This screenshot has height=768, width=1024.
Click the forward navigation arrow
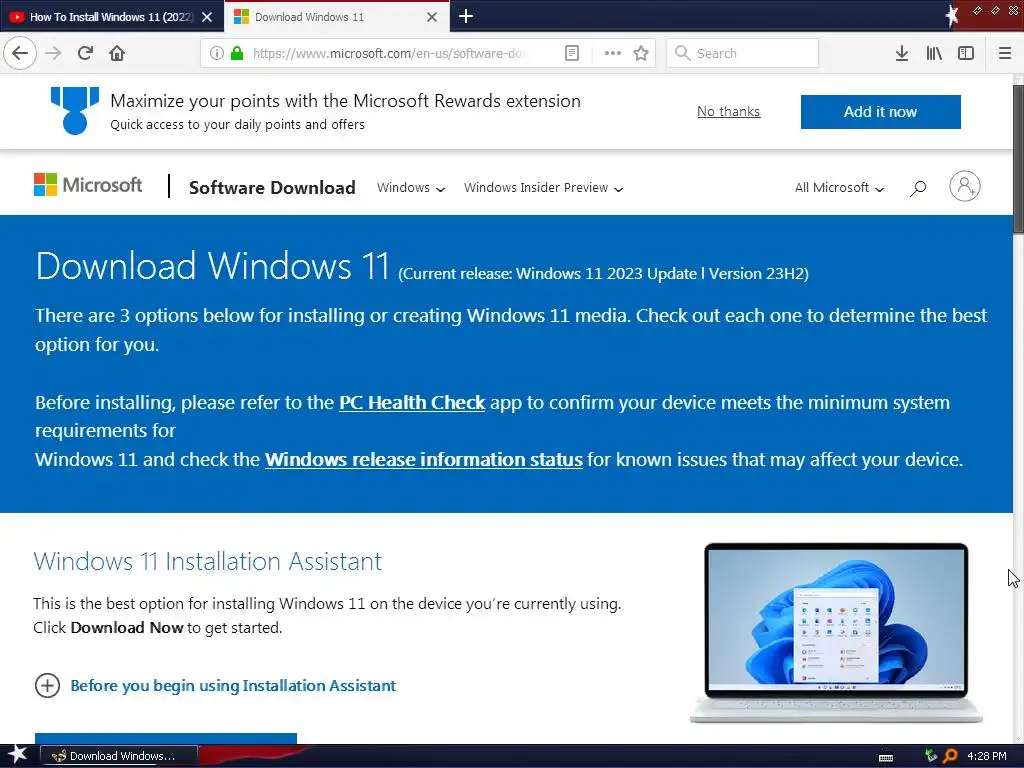click(x=54, y=53)
